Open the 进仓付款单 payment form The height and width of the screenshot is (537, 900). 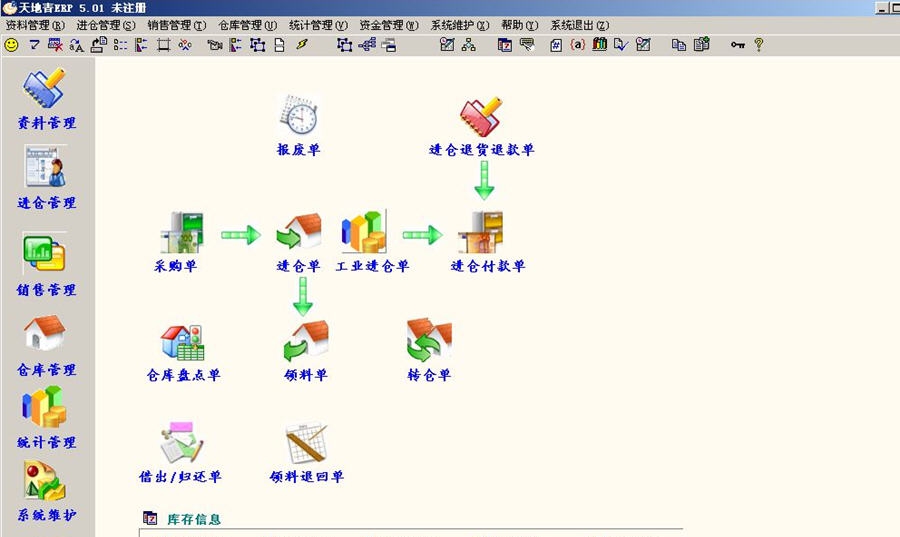click(488, 242)
